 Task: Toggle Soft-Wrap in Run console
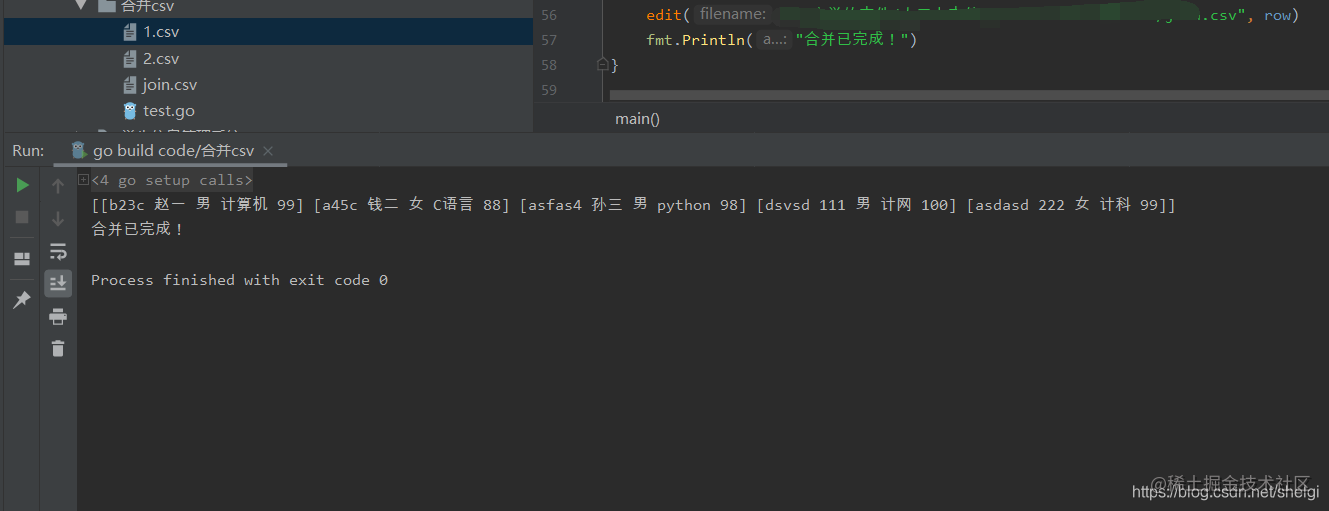tap(58, 251)
